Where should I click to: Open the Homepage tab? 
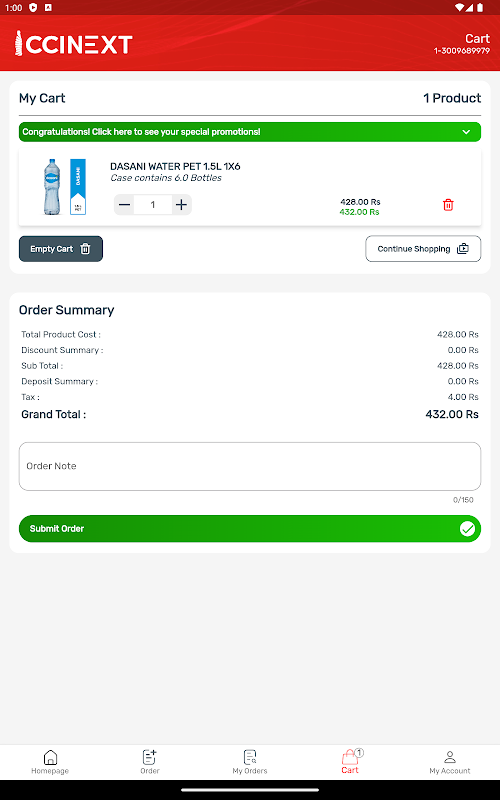click(50, 762)
